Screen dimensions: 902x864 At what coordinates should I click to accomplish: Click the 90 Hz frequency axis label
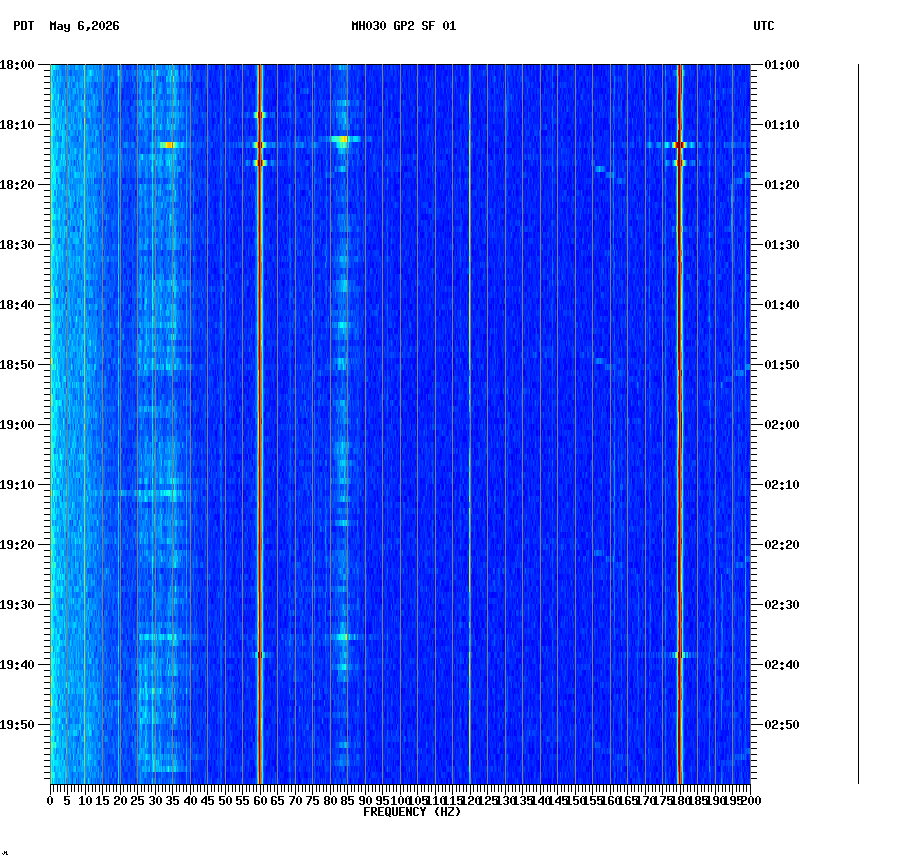pyautogui.click(x=365, y=801)
